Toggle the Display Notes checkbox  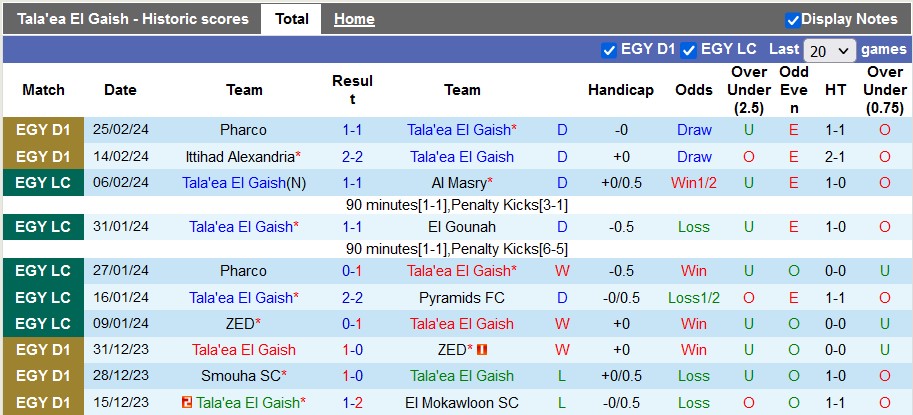[x=793, y=19]
